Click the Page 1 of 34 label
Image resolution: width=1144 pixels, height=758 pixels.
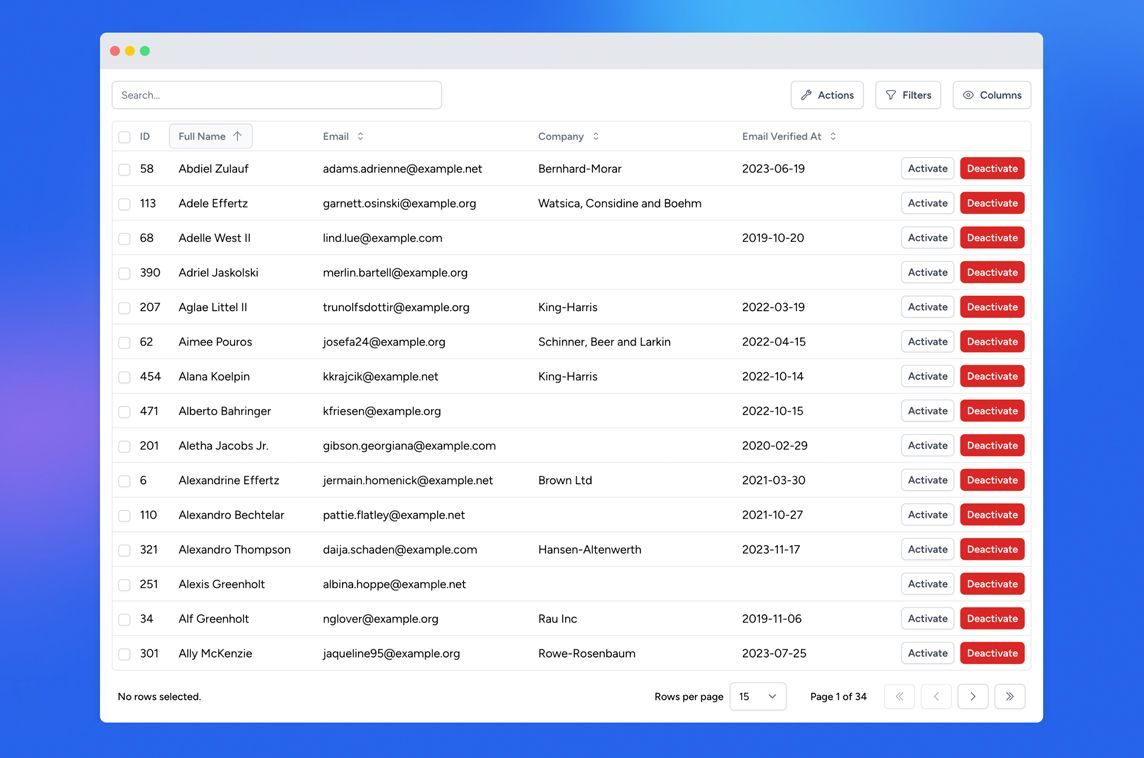pos(838,697)
